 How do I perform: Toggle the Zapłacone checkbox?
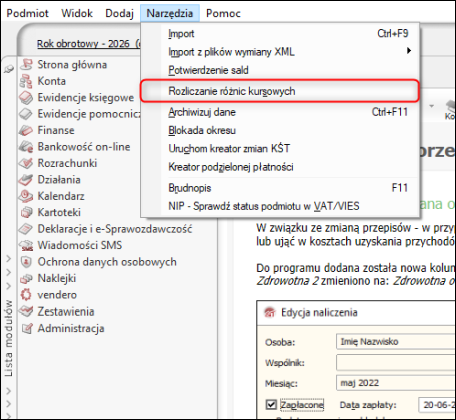coord(271,405)
